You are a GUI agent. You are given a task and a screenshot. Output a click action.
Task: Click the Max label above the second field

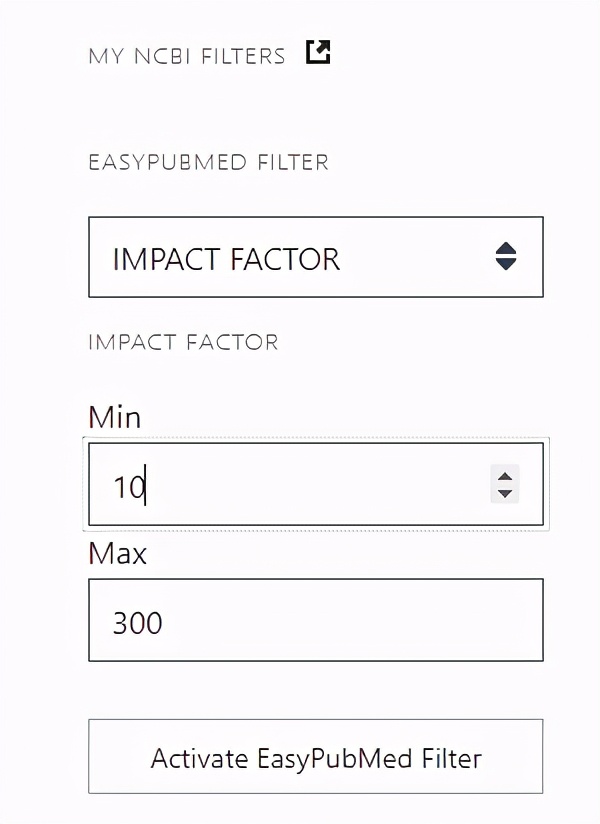117,553
